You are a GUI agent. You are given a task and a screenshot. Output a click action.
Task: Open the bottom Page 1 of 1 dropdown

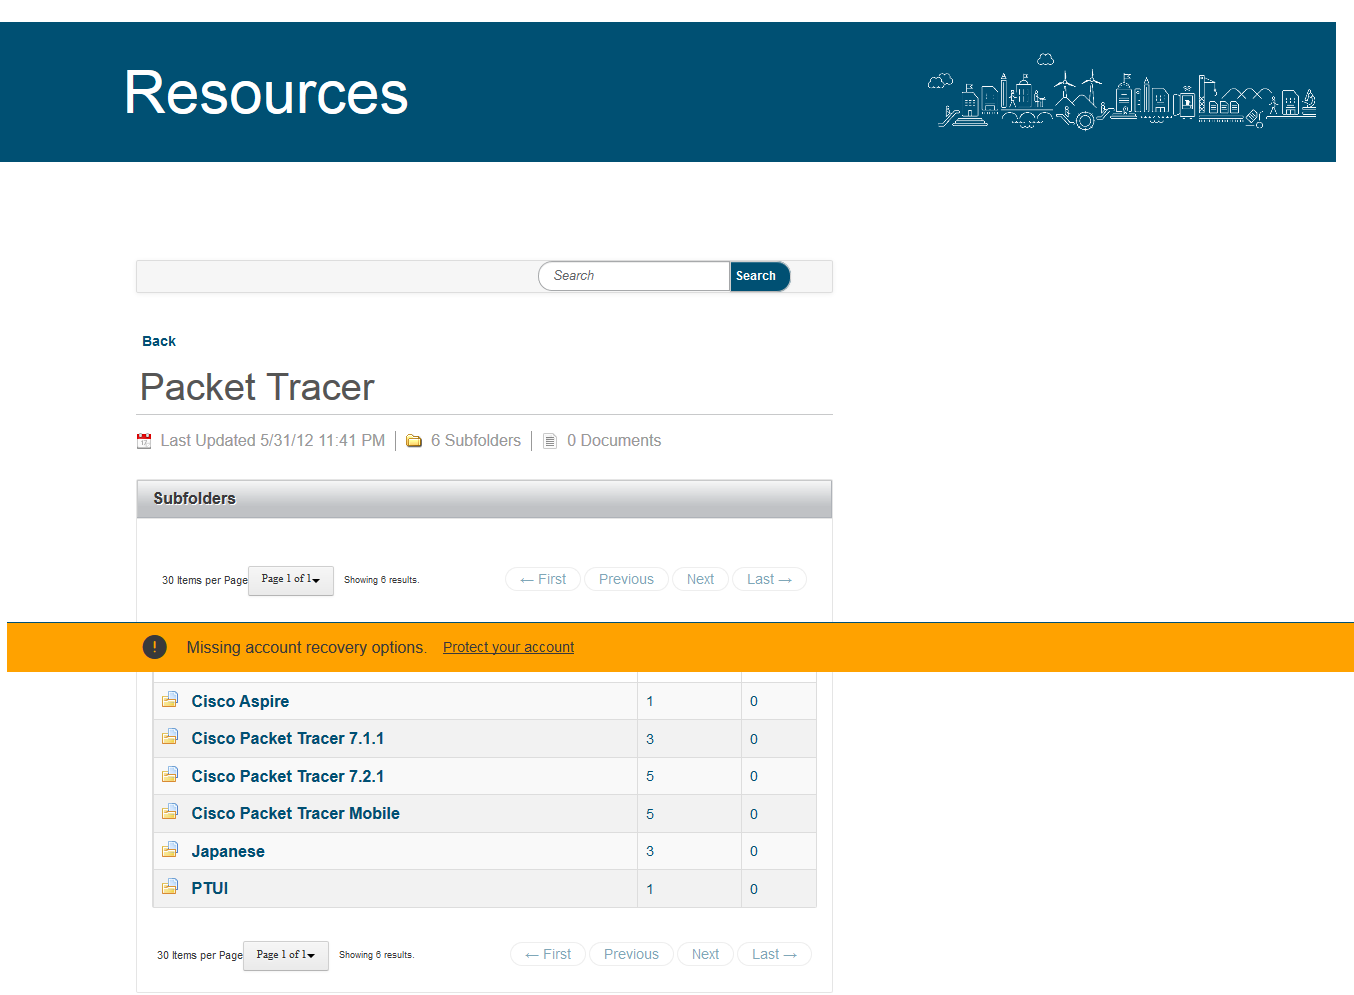[286, 955]
